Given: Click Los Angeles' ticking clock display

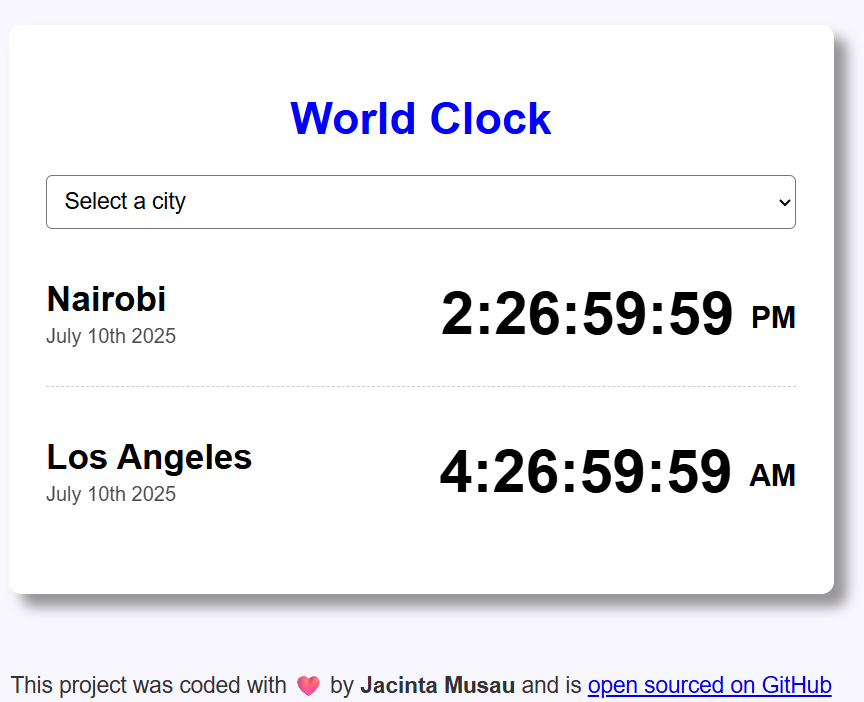Looking at the screenshot, I should pos(585,472).
